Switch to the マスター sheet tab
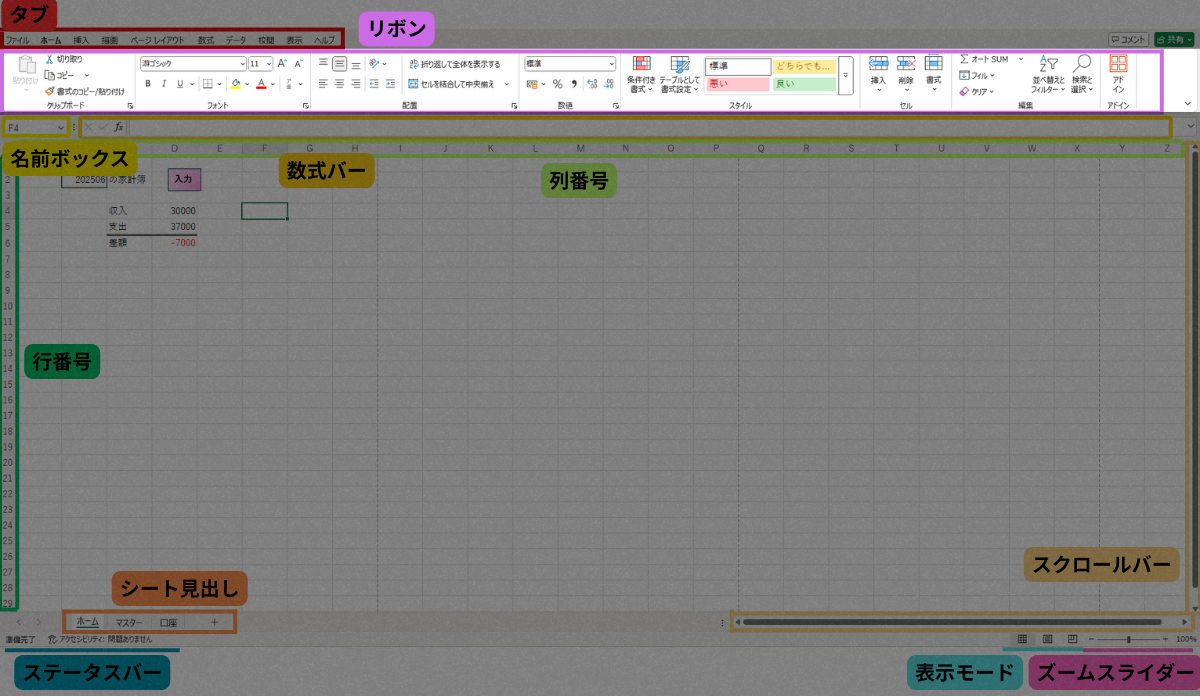1200x700 pixels. [x=129, y=622]
